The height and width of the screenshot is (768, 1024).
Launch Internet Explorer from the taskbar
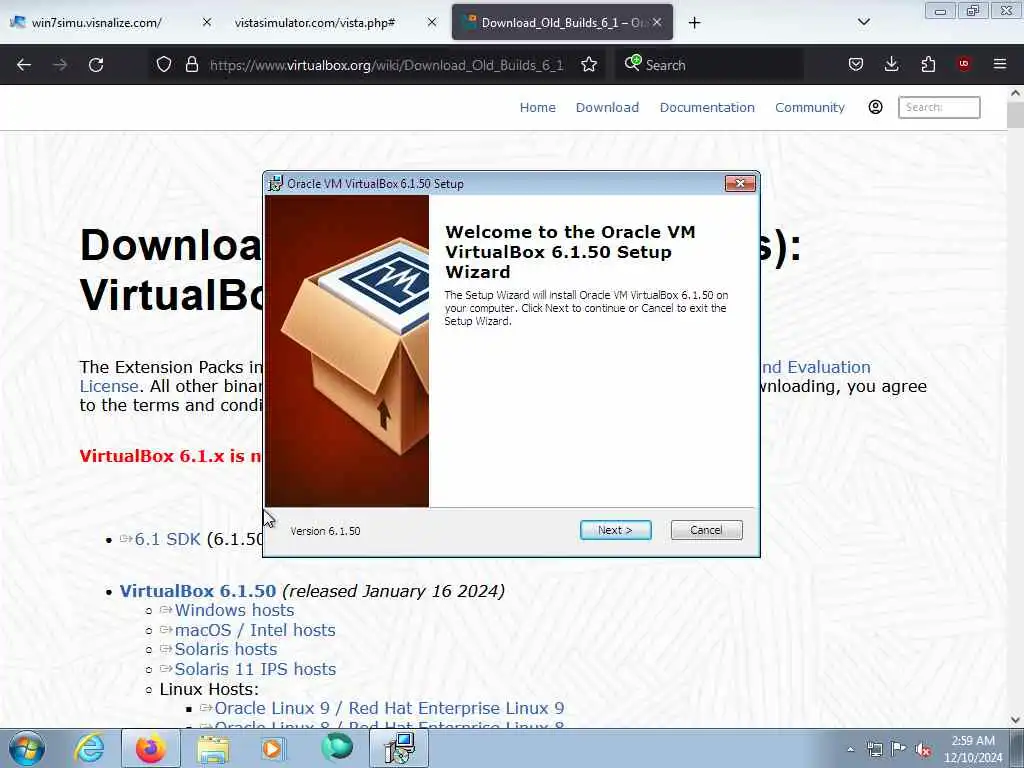coord(89,748)
